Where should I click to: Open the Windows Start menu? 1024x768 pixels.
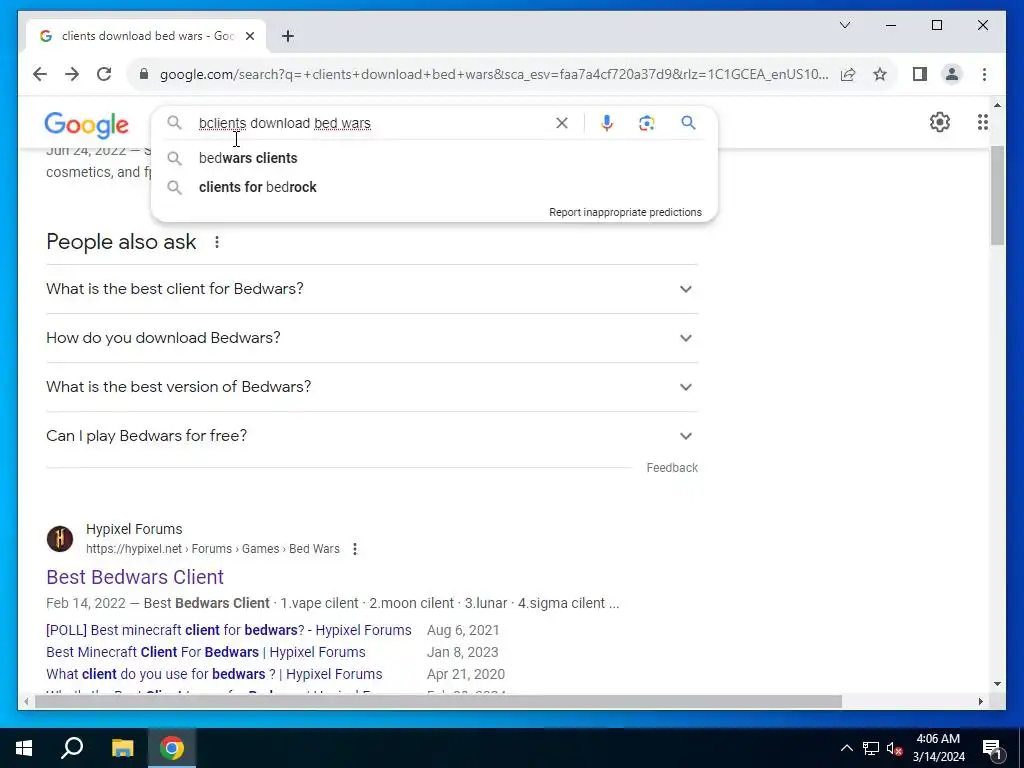click(x=24, y=748)
